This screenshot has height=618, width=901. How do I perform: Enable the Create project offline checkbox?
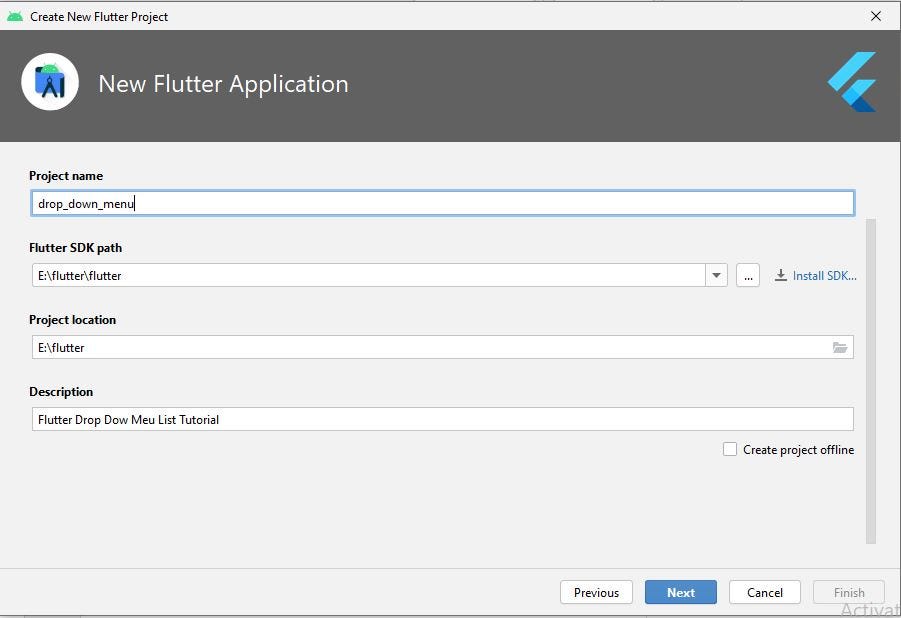click(730, 449)
